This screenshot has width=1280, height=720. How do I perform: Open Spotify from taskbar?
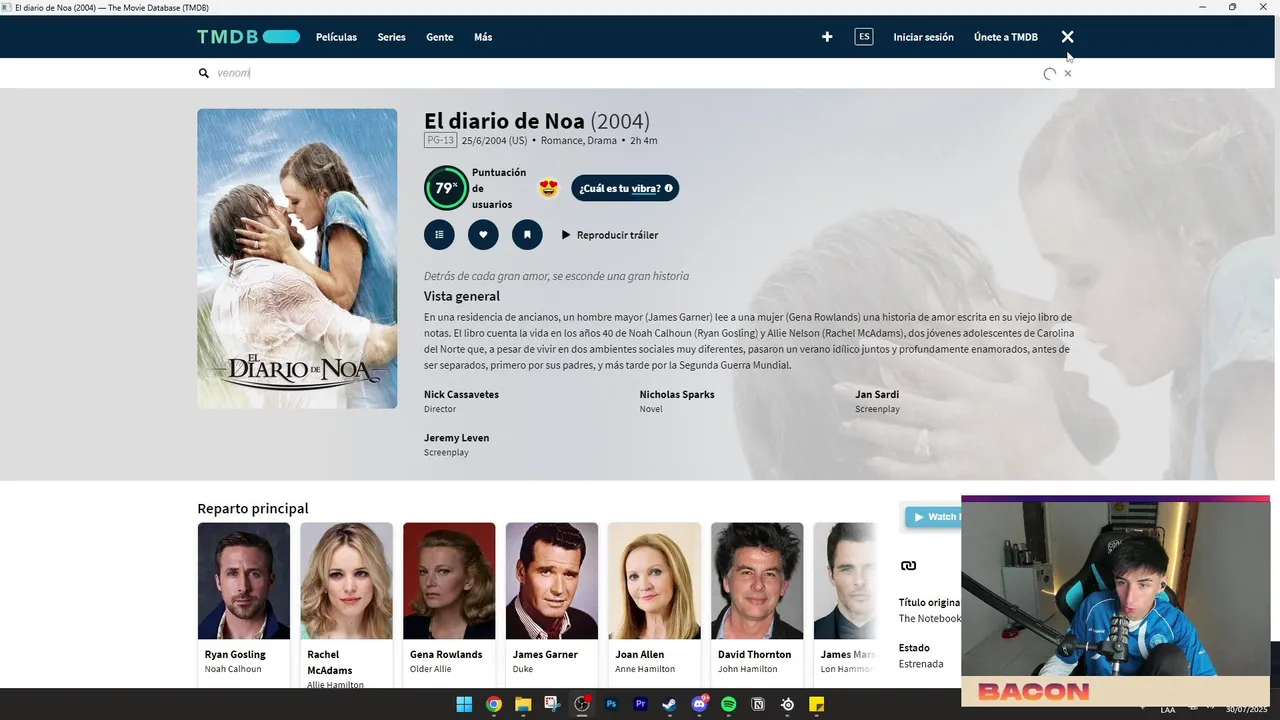click(x=729, y=704)
